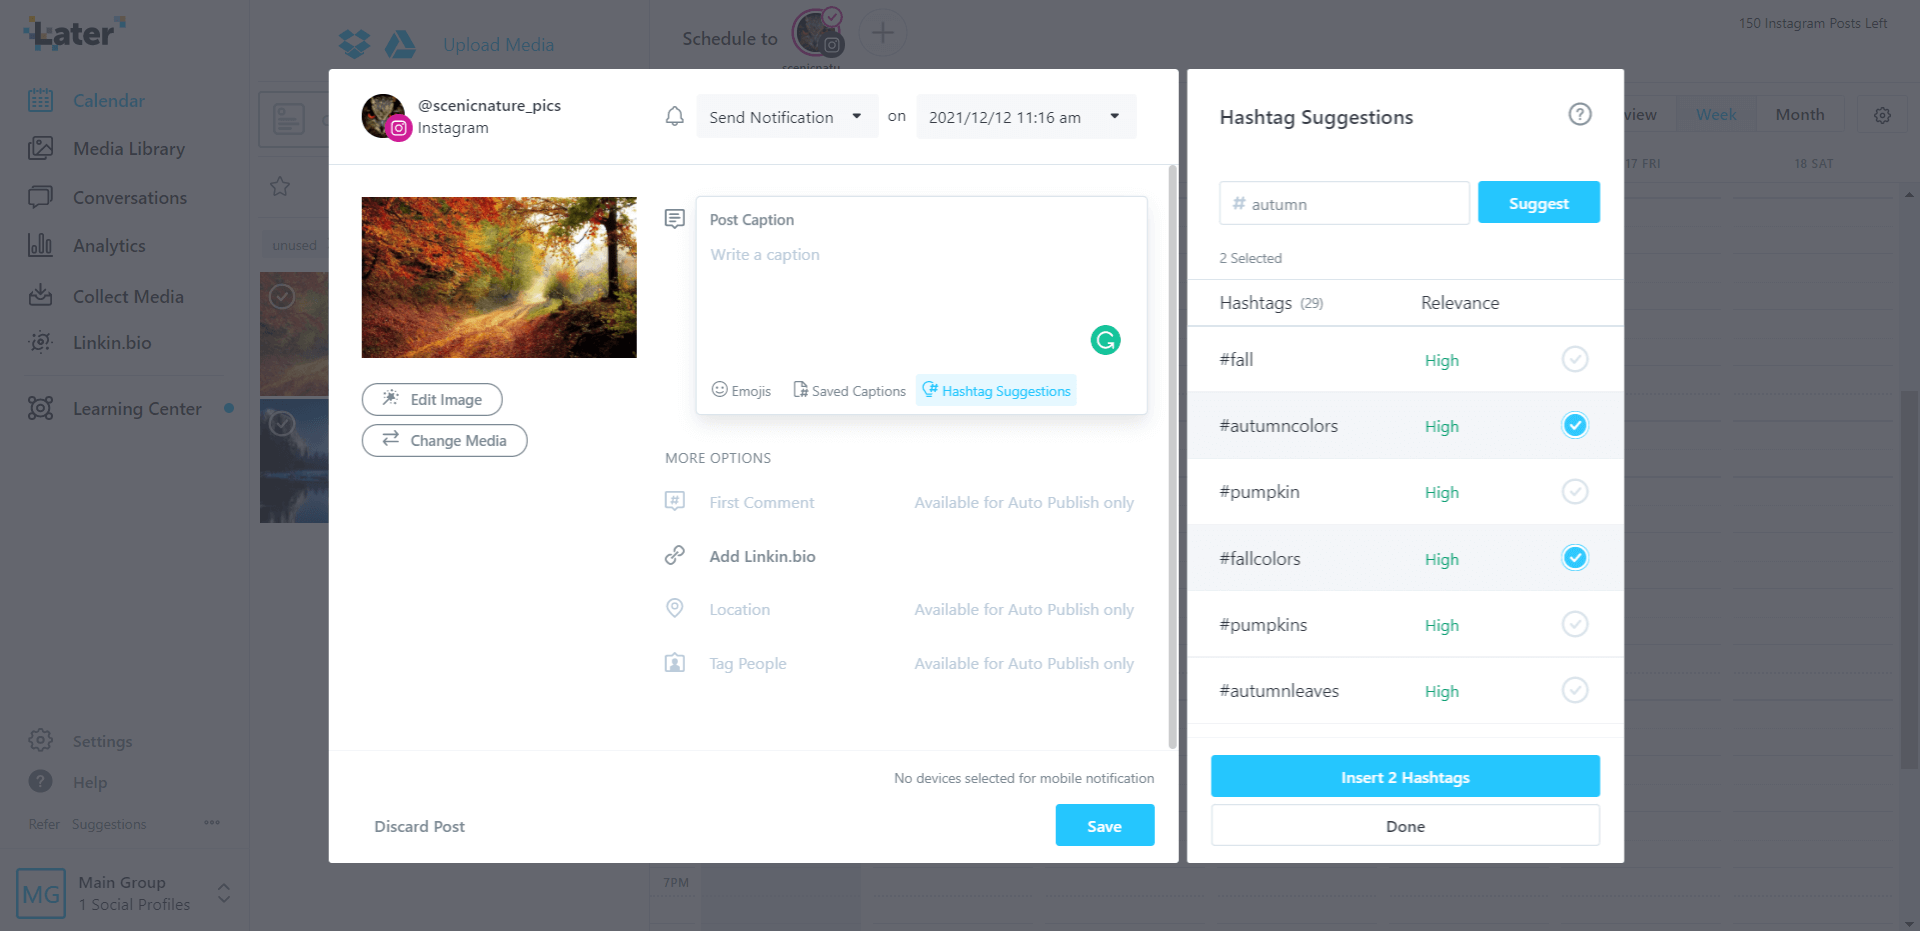Click the Location pin icon

pos(675,608)
